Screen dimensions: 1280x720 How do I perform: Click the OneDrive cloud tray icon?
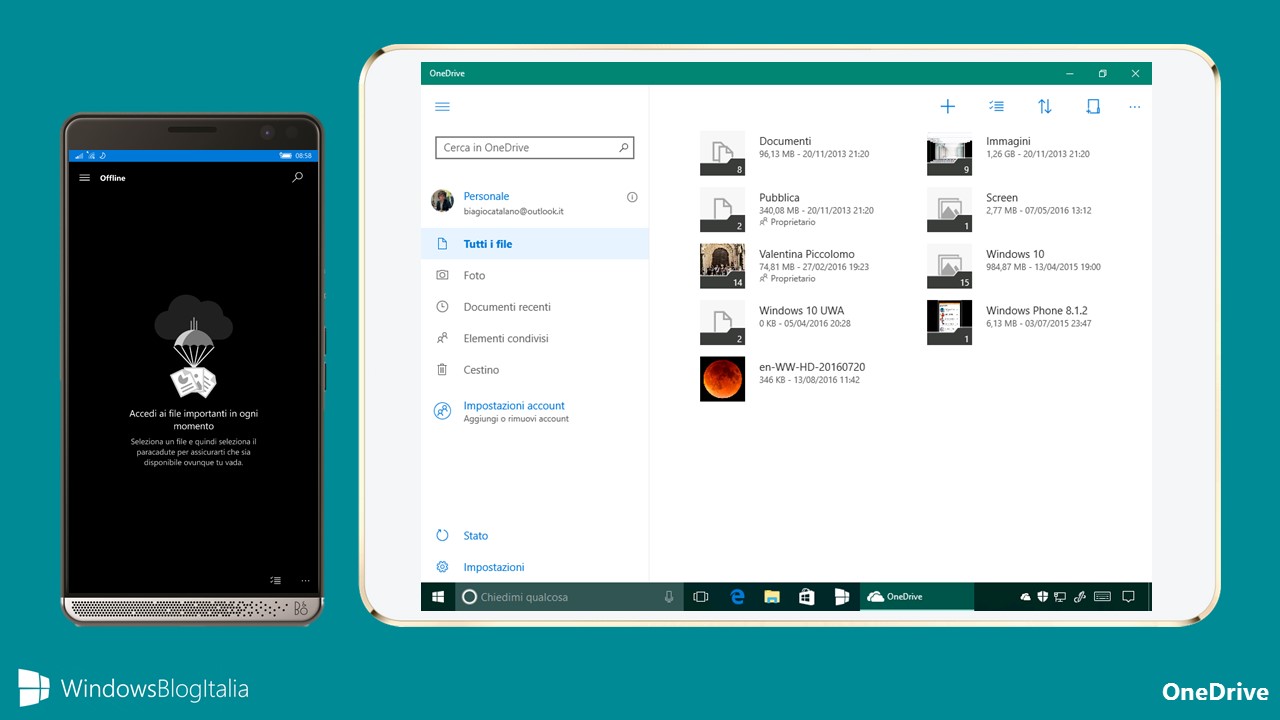(1025, 597)
